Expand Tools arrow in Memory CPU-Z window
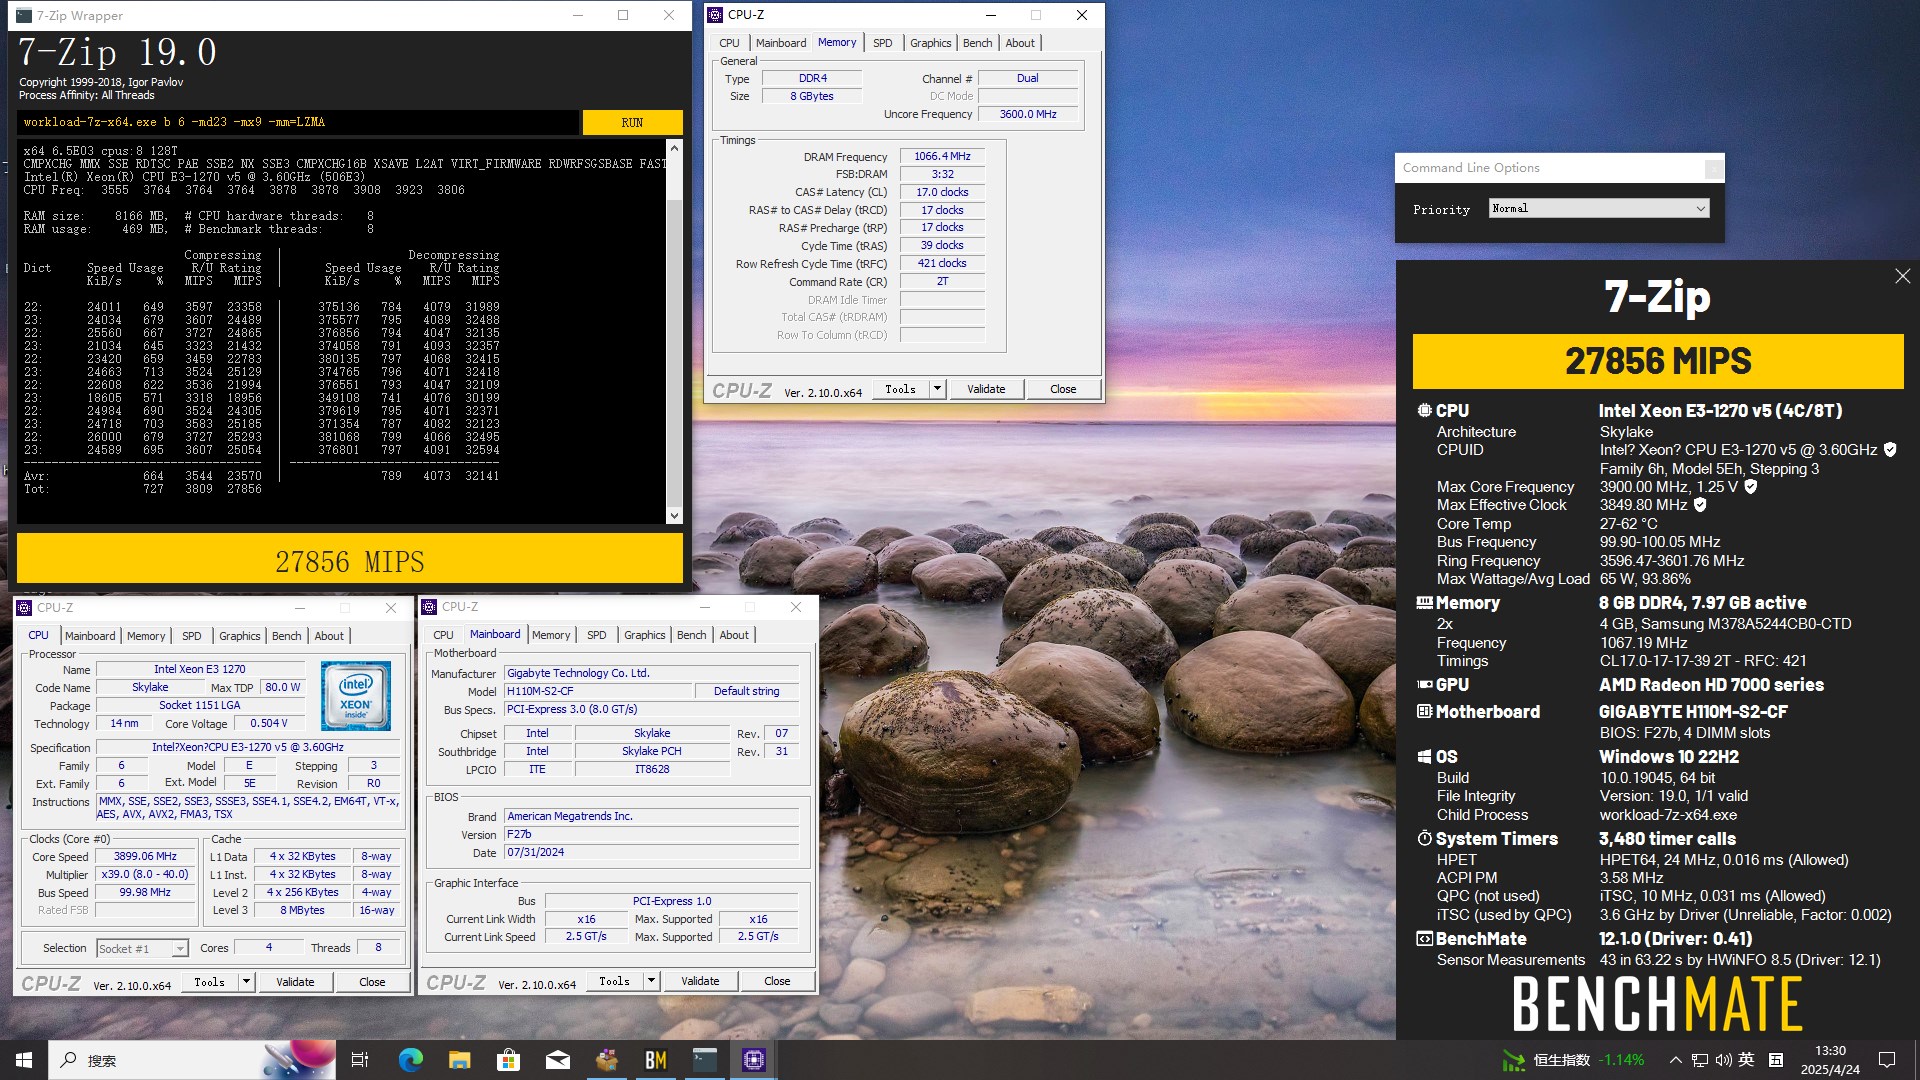The image size is (1920, 1080). tap(937, 389)
